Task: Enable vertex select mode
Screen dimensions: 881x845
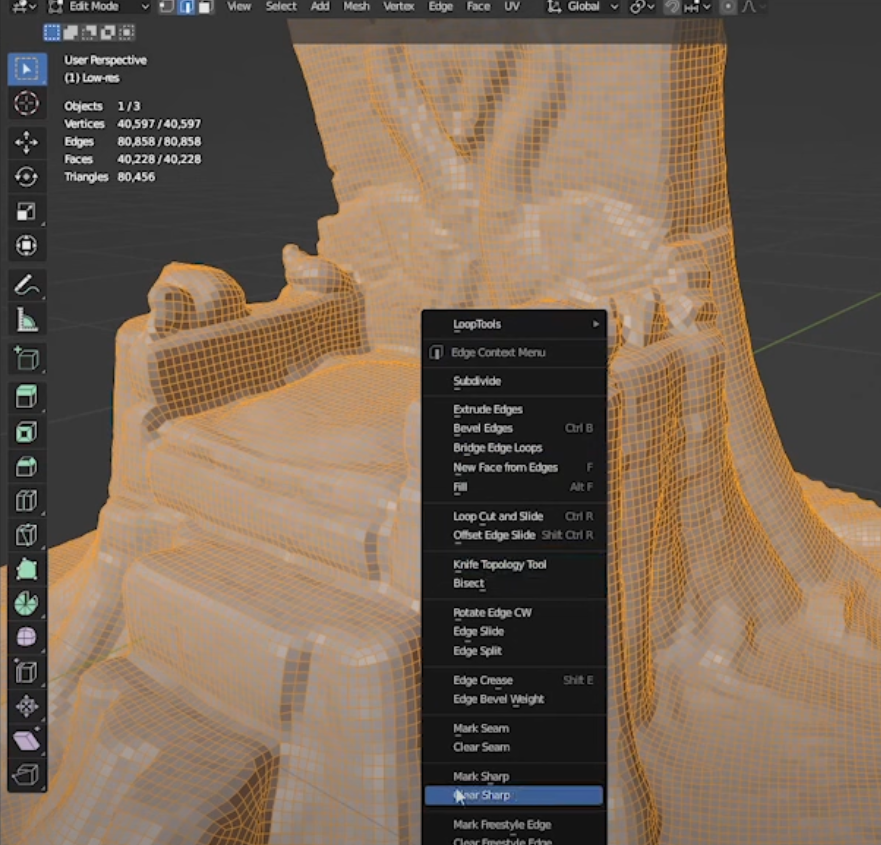Action: [x=167, y=7]
